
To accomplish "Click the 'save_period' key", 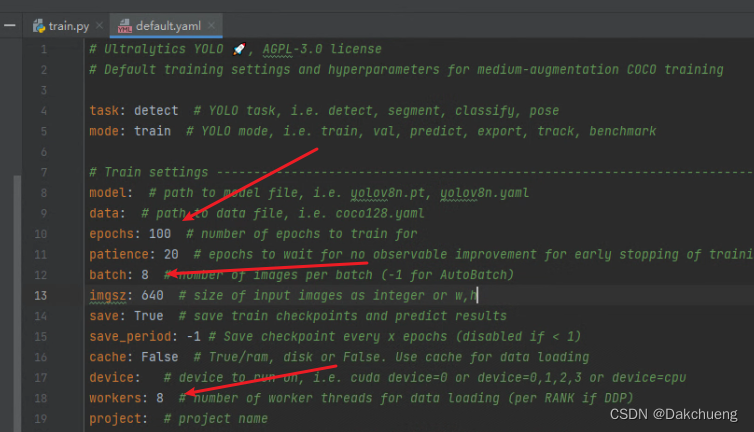I will click(x=130, y=337).
